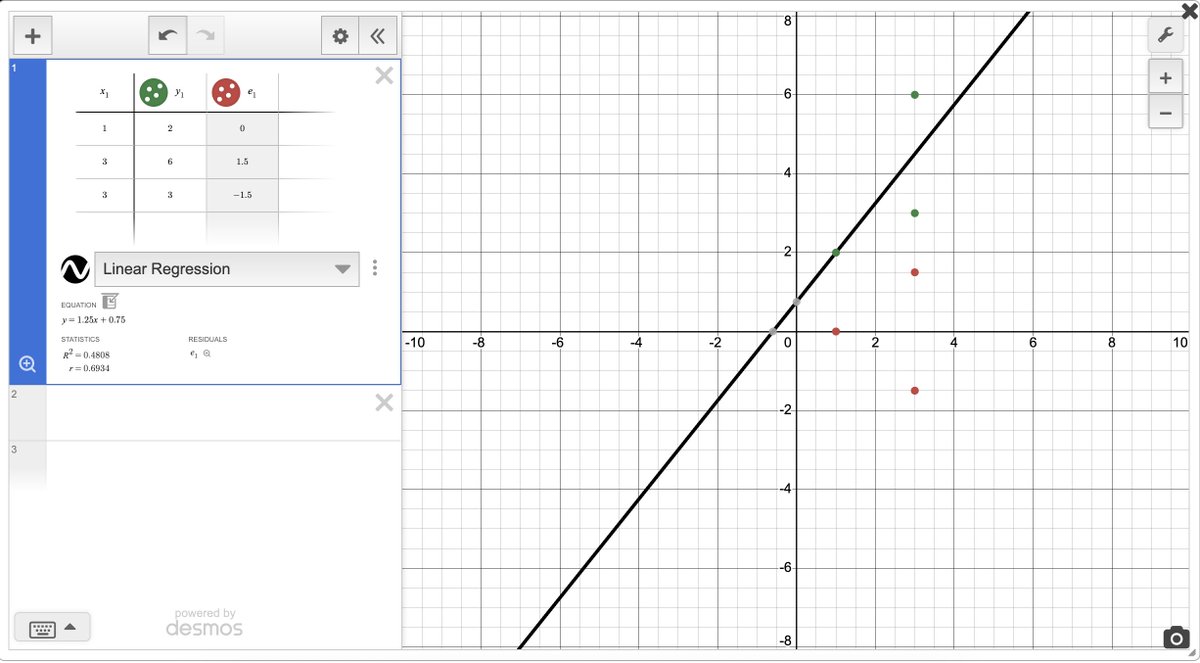The height and width of the screenshot is (663, 1200).
Task: Open the regression three-dot options menu
Action: pos(375,268)
